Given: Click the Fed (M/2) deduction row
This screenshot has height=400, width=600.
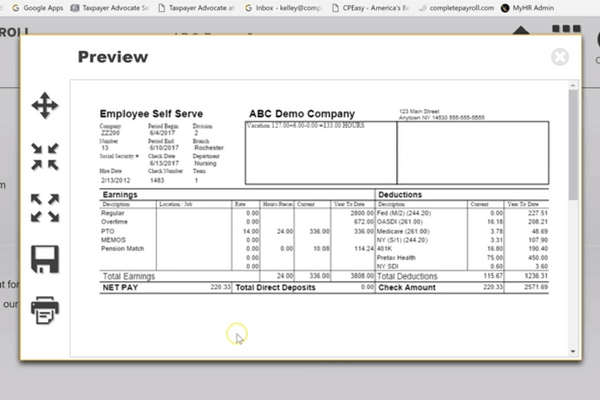Looking at the screenshot, I should point(404,213).
